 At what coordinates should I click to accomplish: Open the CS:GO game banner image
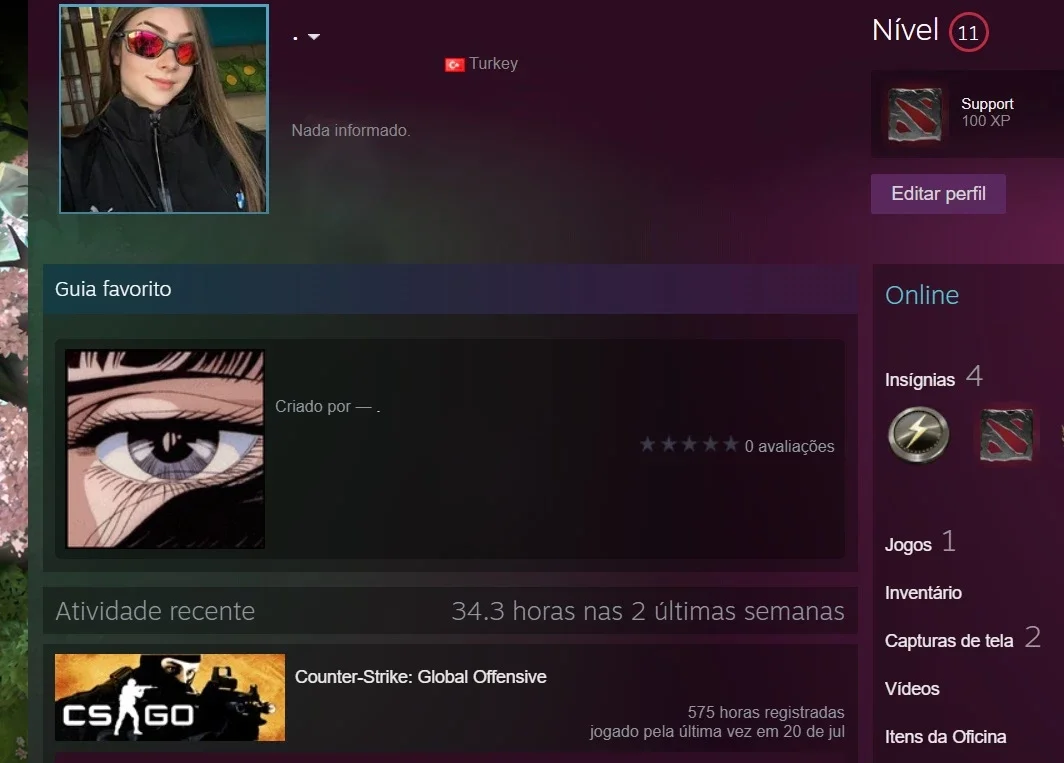[170, 697]
